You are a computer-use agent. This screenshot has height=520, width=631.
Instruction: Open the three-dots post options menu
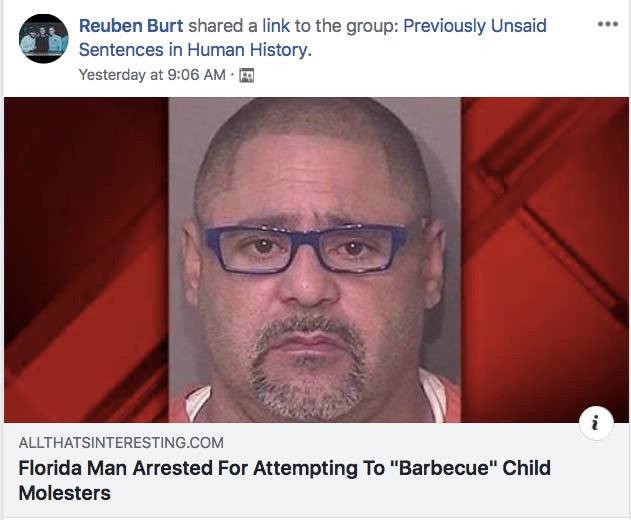tap(607, 25)
